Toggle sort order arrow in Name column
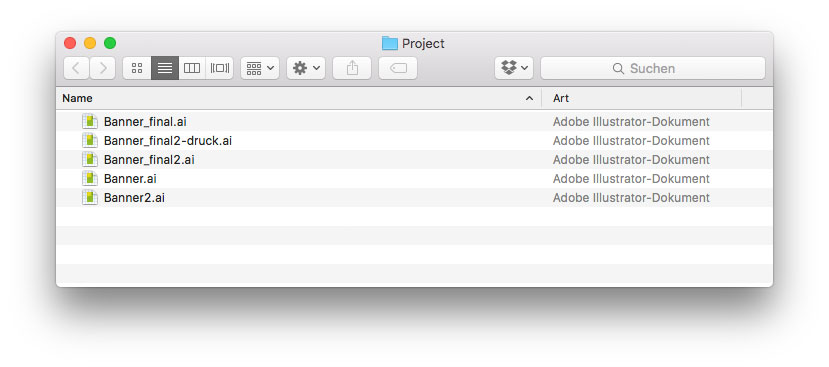This screenshot has width=829, height=367. pyautogui.click(x=529, y=98)
